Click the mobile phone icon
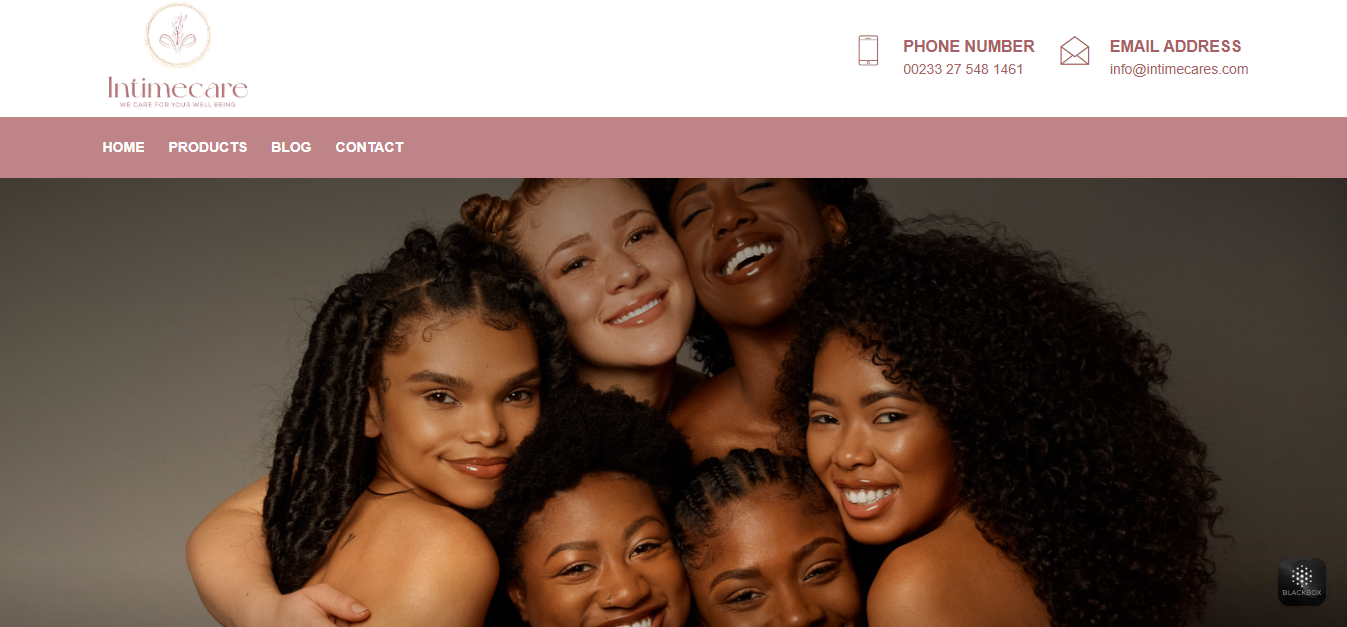Image resolution: width=1347 pixels, height=627 pixels. coord(868,51)
